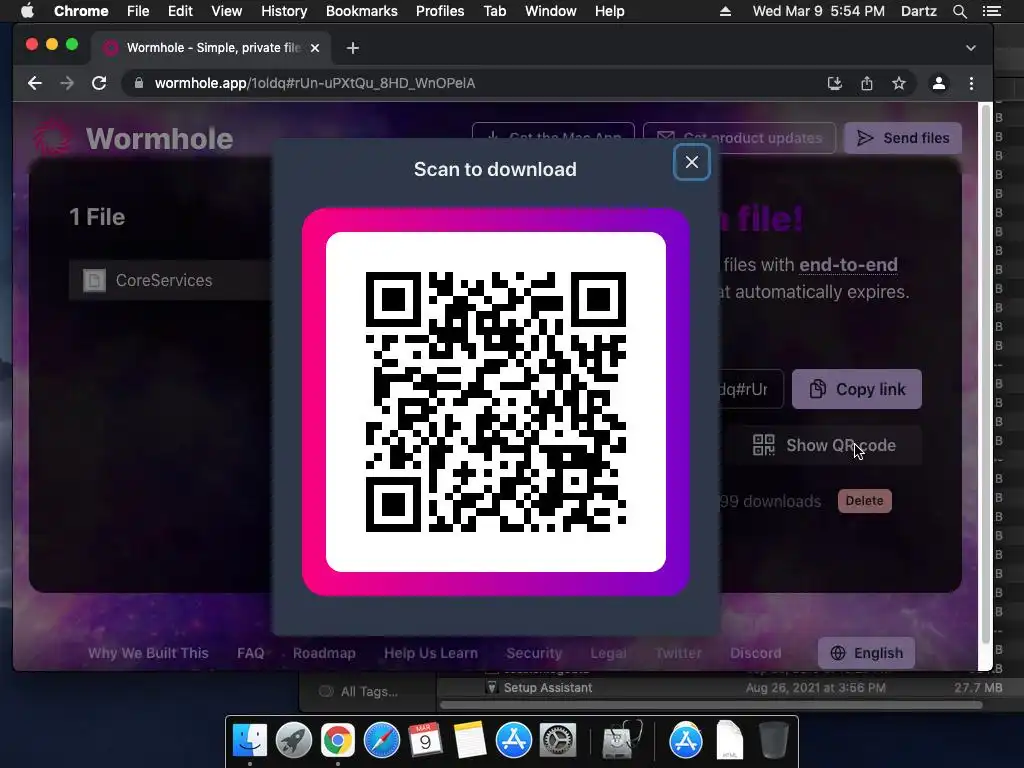Open the Edit menu
The image size is (1024, 768).
click(180, 11)
